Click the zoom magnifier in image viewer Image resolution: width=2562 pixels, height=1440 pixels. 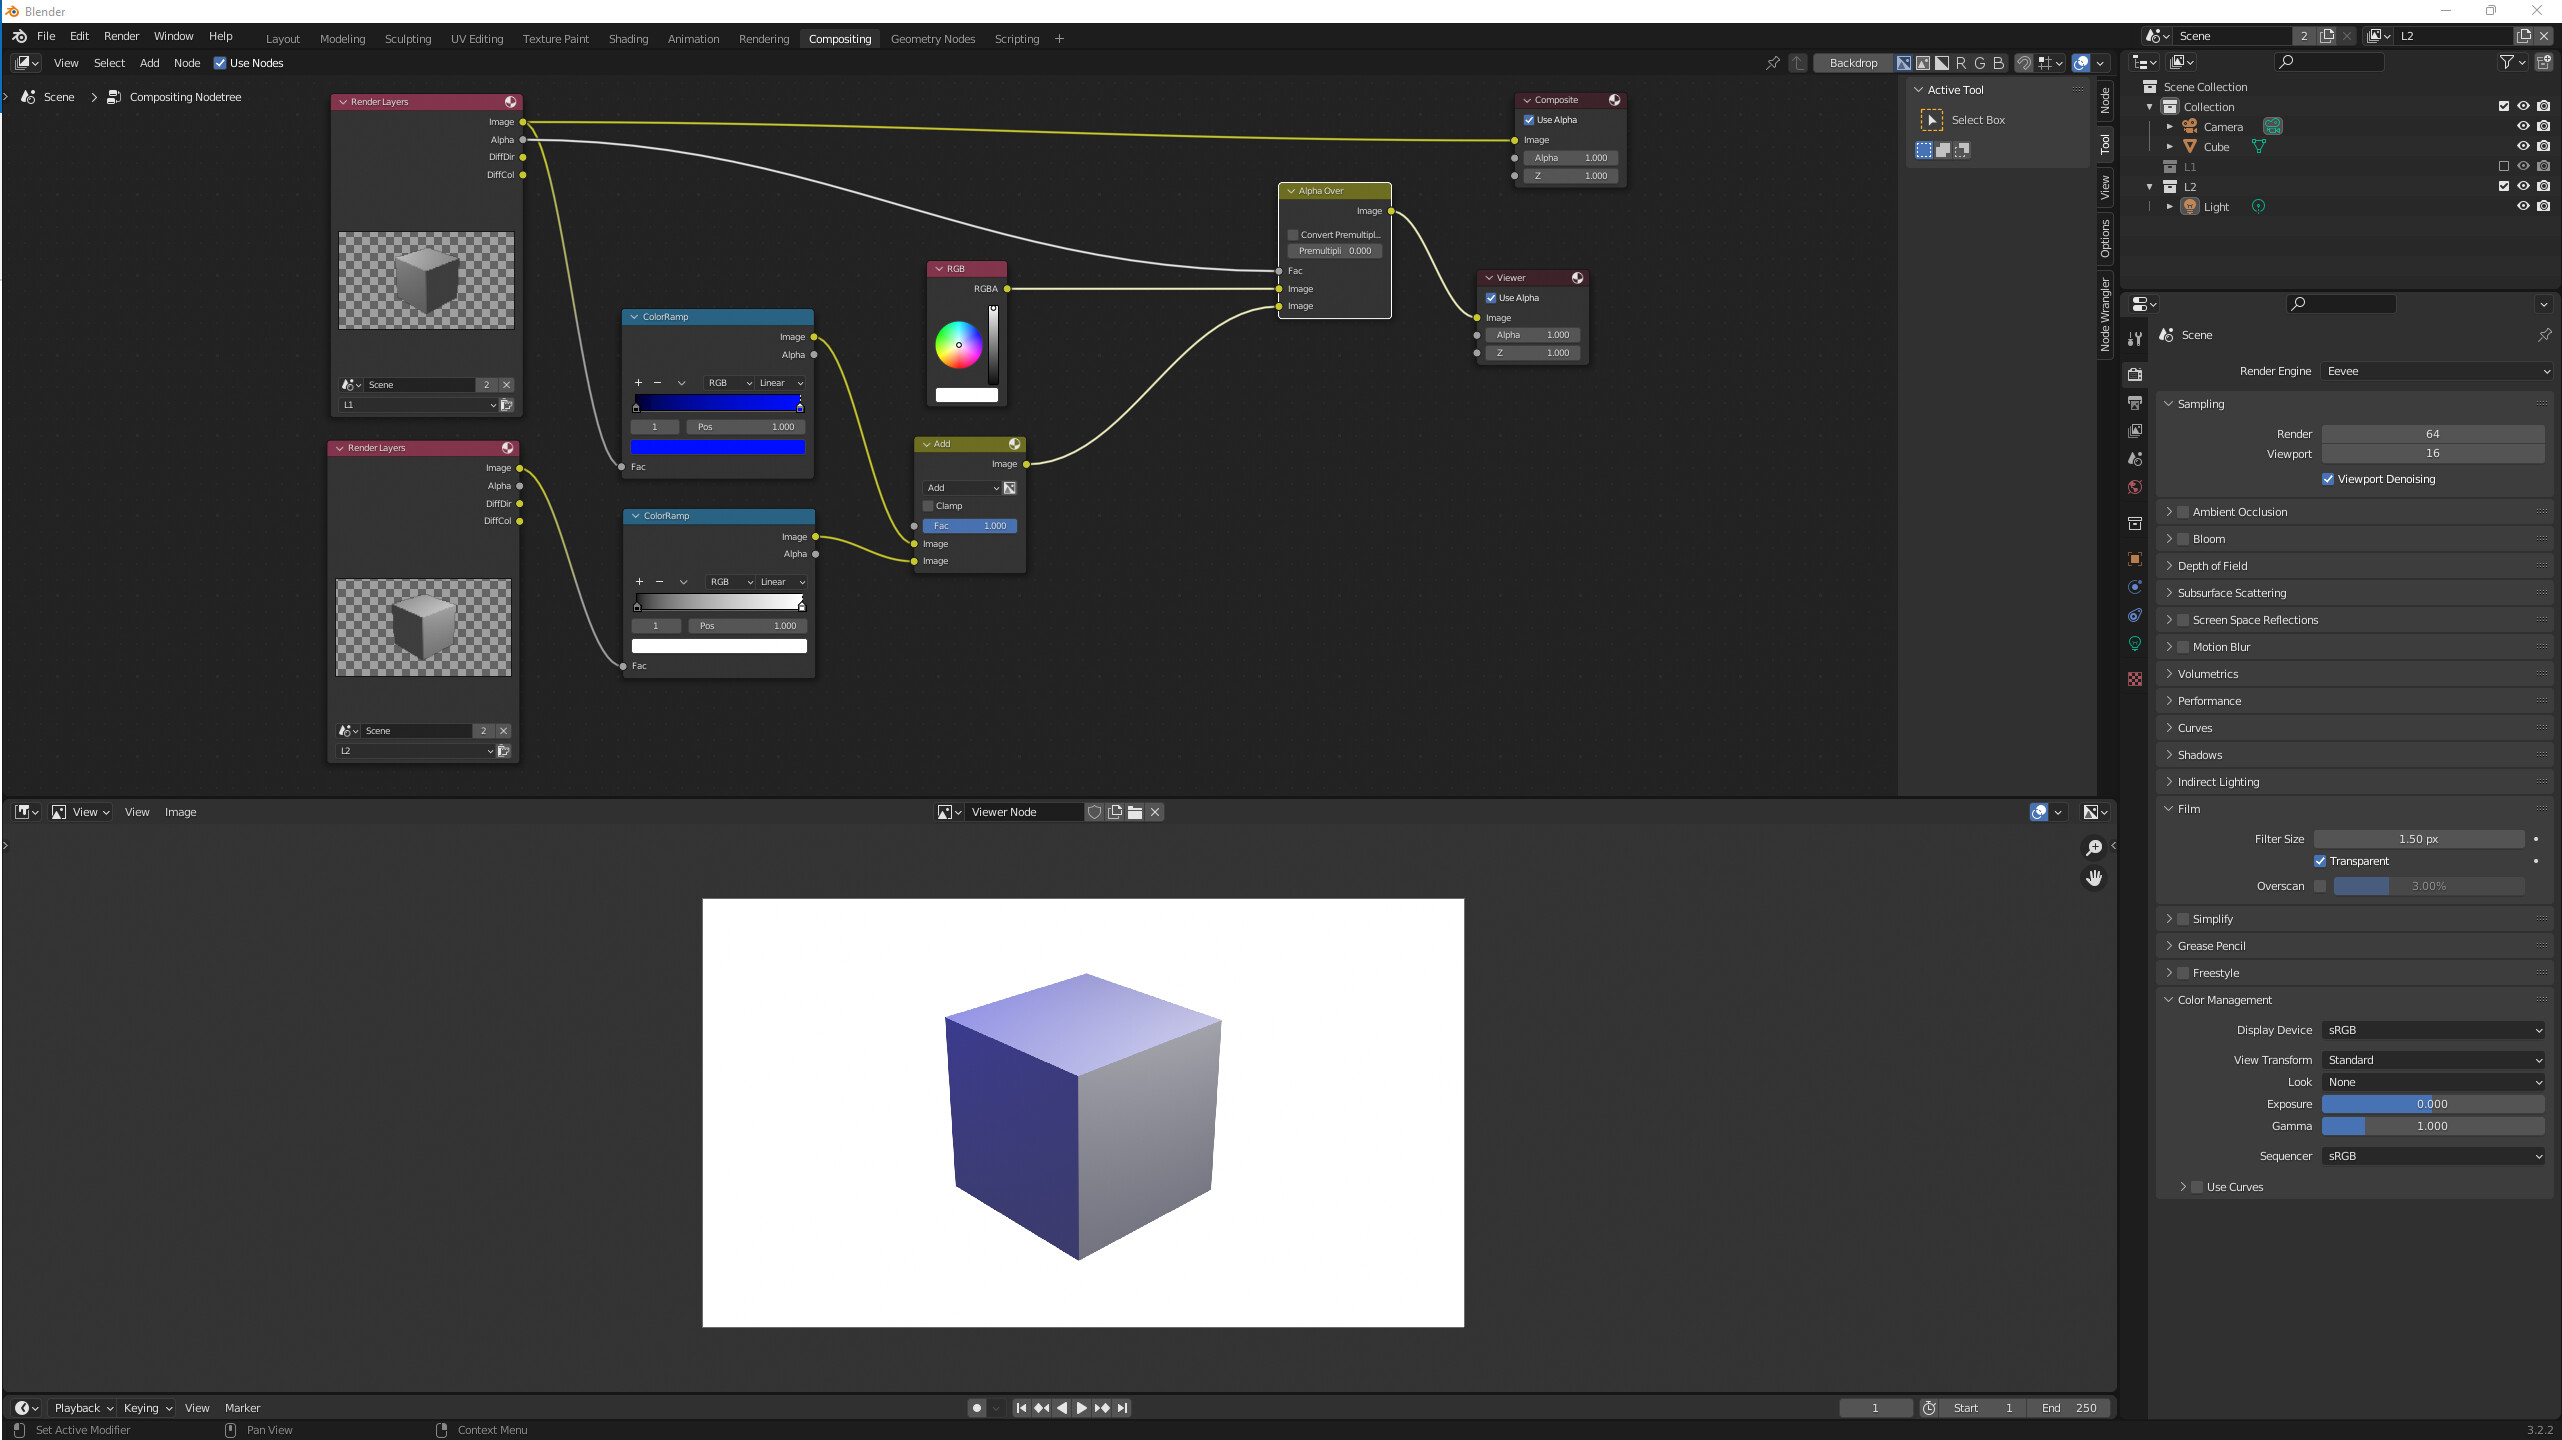2093,848
